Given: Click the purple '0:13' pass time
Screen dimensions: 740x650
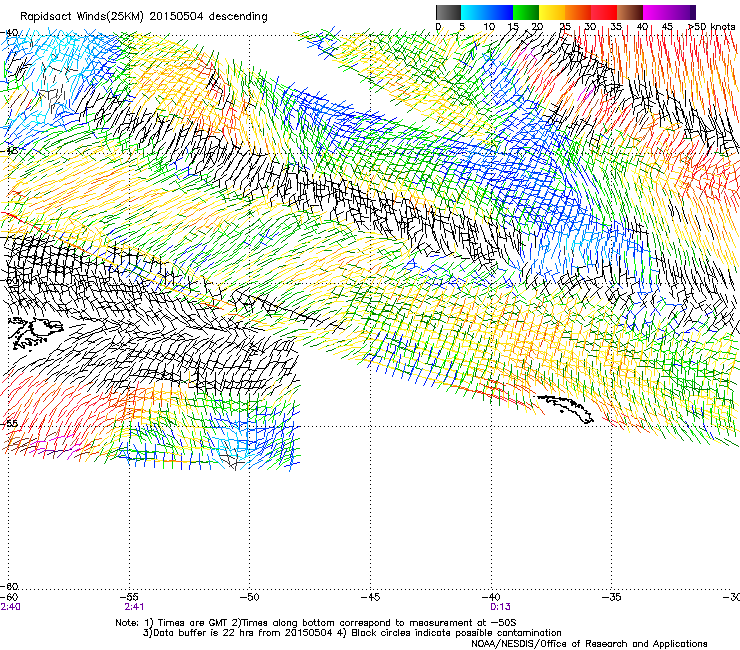Looking at the screenshot, I should point(500,607).
